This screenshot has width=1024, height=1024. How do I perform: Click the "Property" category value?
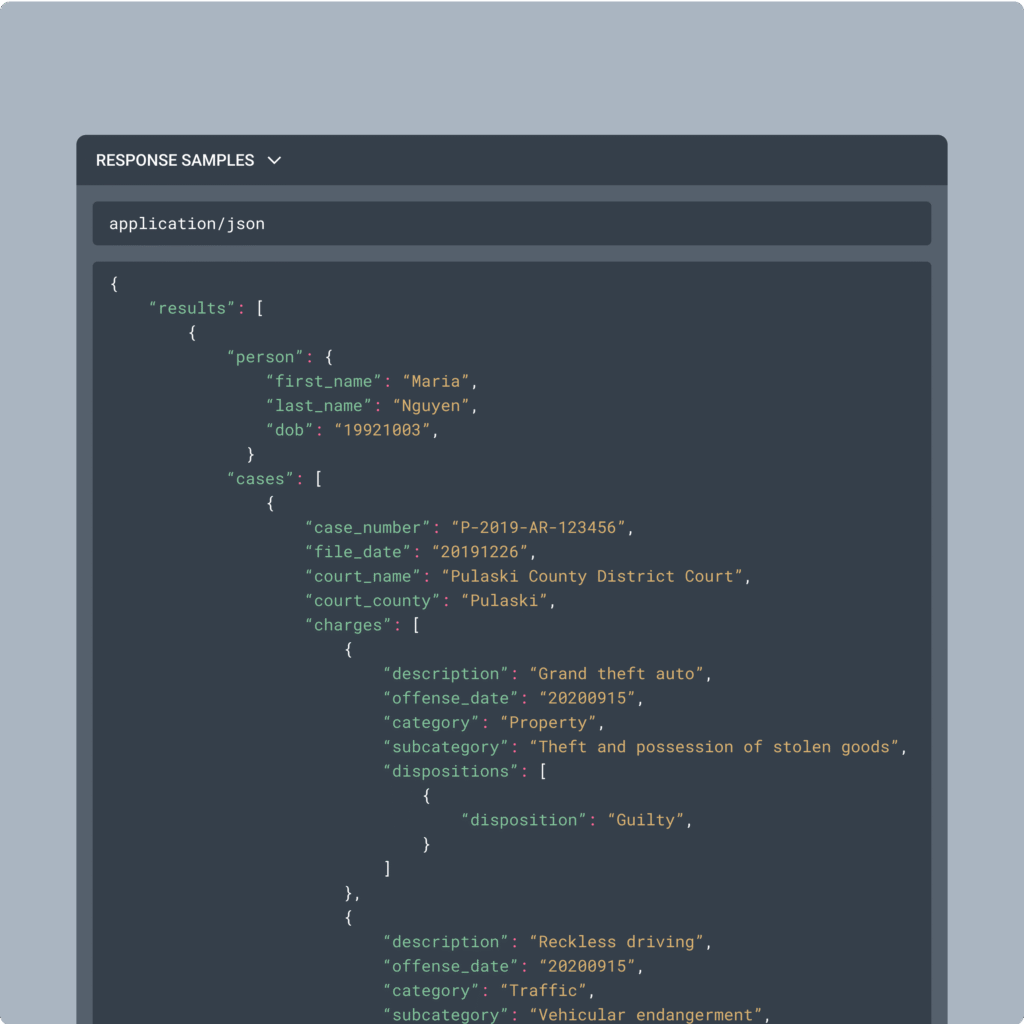(x=548, y=723)
